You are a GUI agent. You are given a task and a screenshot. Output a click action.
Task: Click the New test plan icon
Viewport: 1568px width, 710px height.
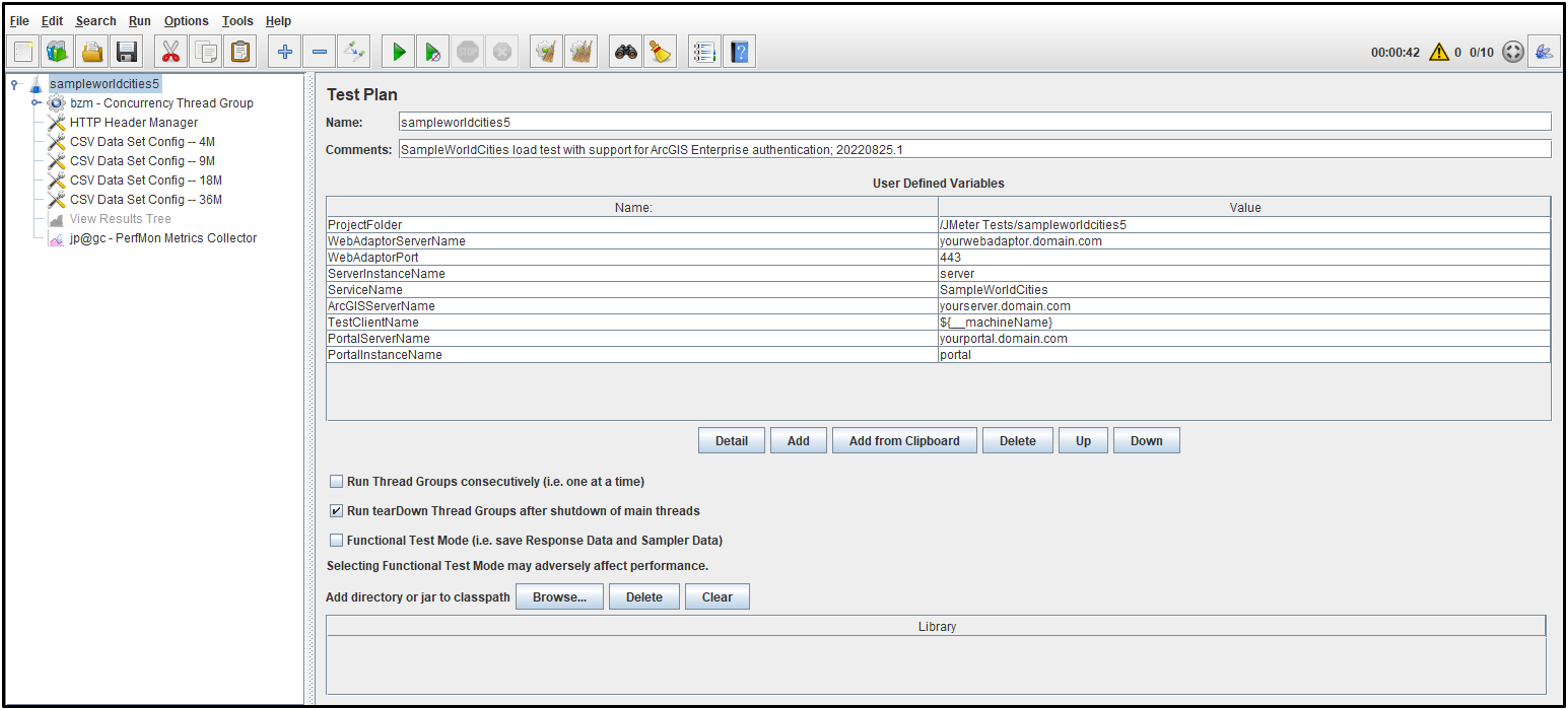(25, 51)
